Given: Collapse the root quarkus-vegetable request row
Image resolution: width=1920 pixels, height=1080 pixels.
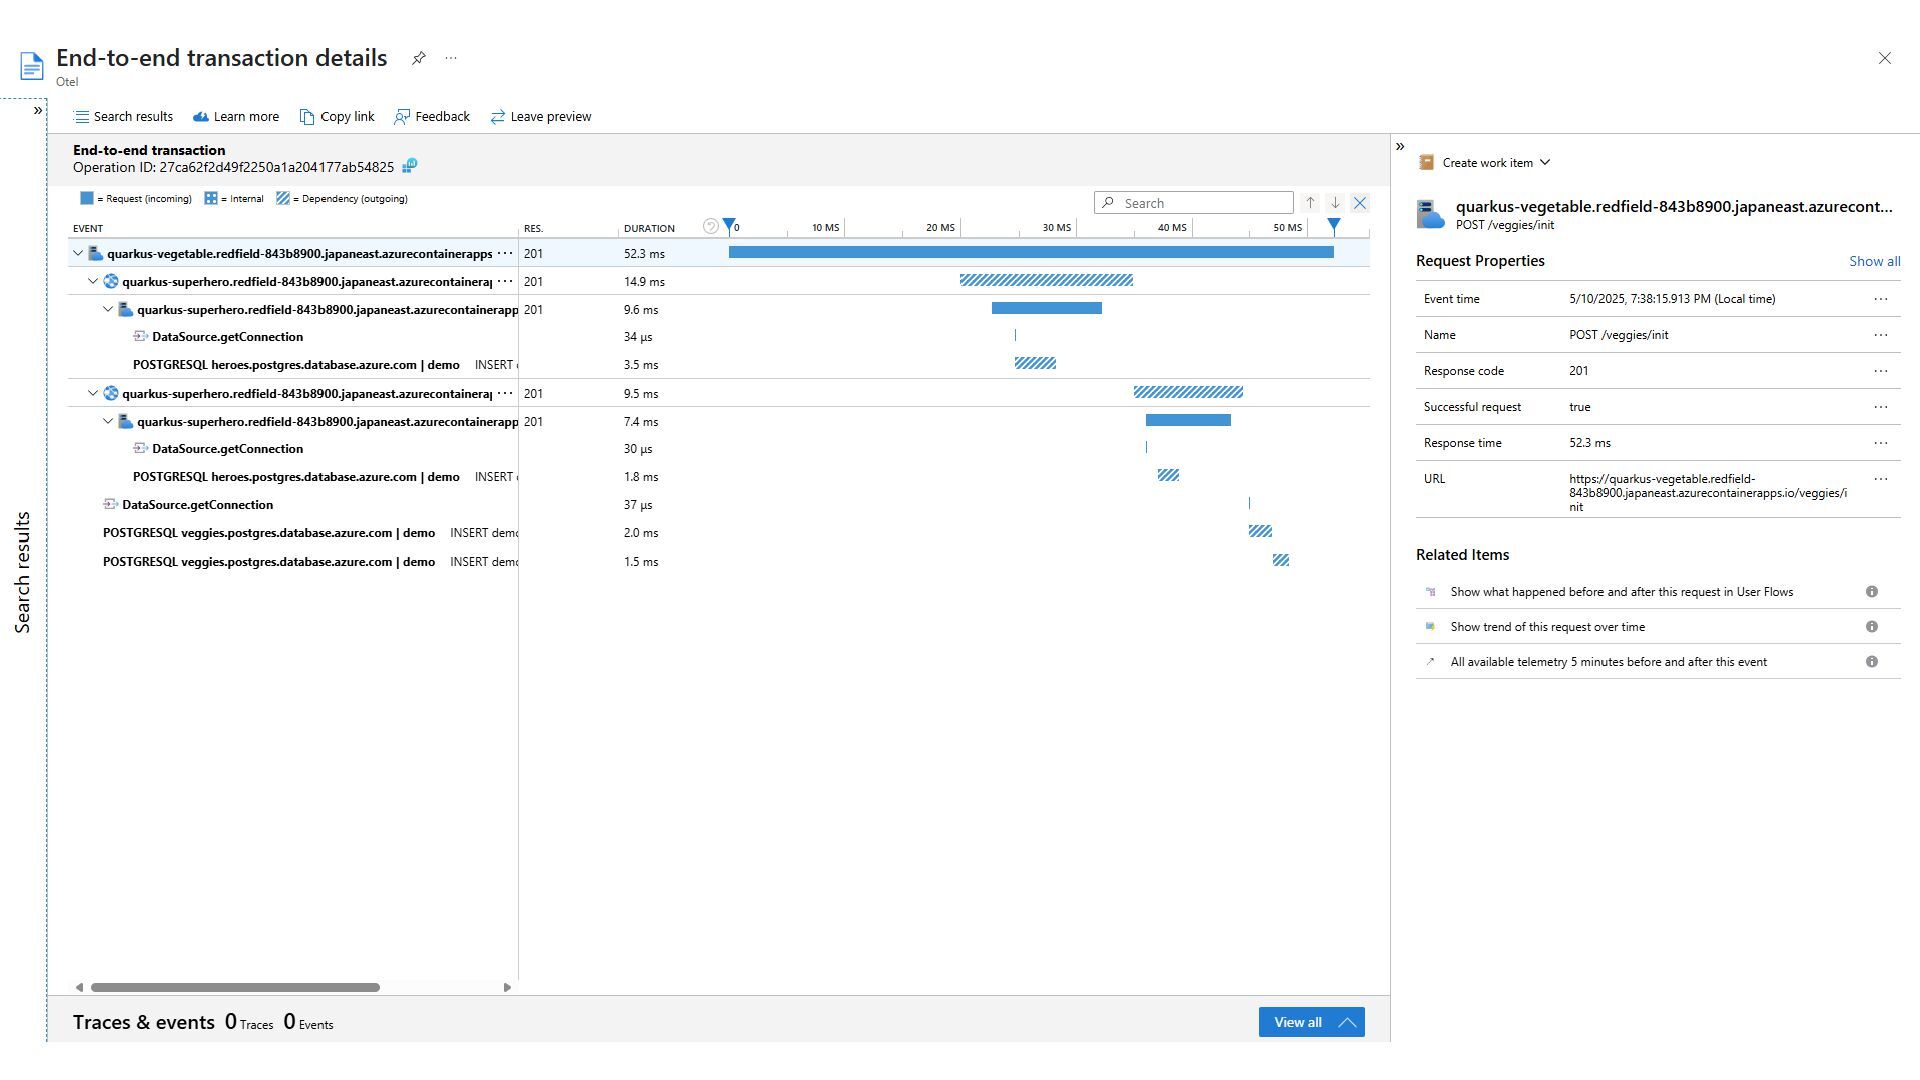Looking at the screenshot, I should click(78, 254).
